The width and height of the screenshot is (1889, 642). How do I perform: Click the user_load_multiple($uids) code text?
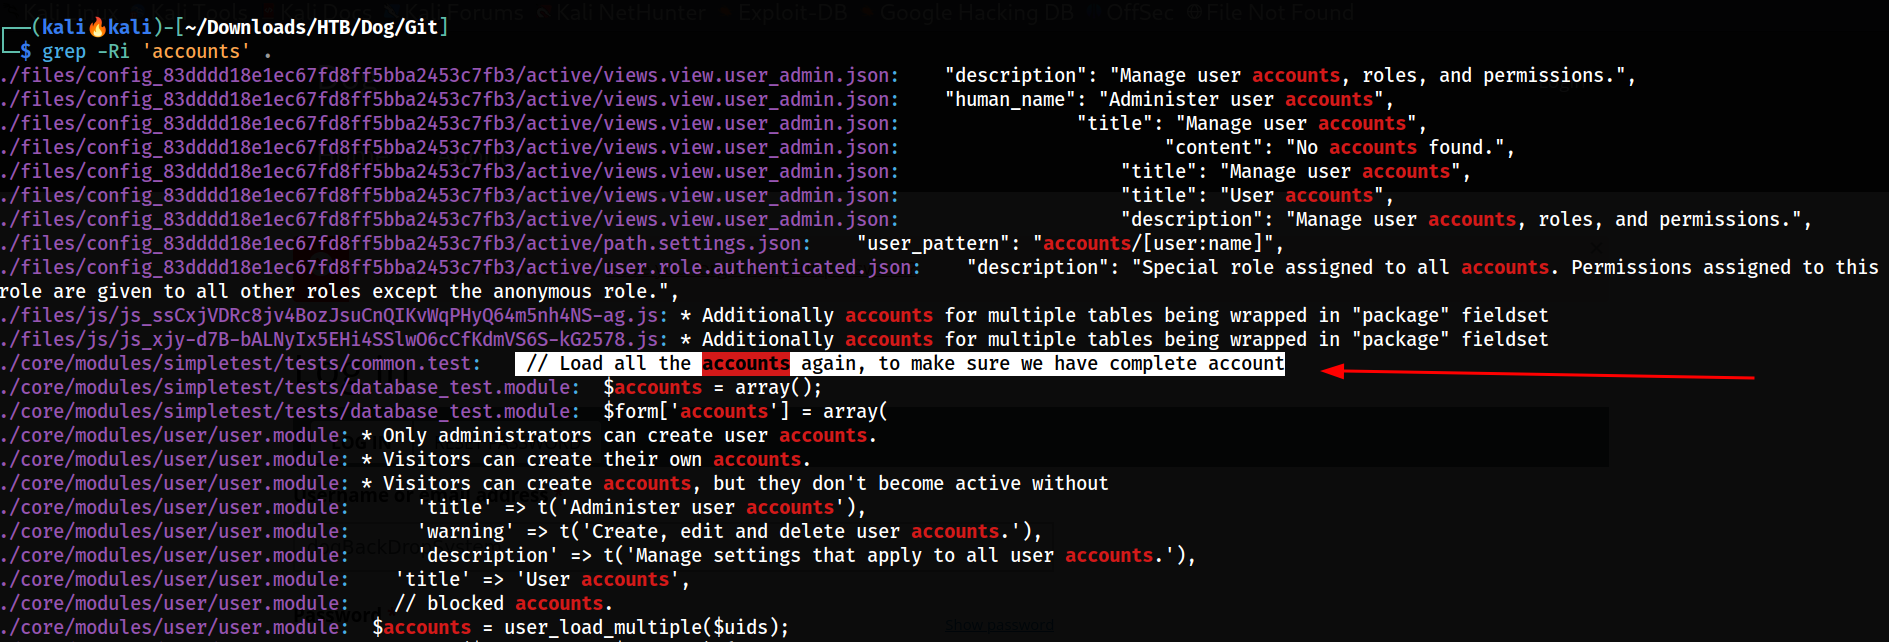click(646, 627)
